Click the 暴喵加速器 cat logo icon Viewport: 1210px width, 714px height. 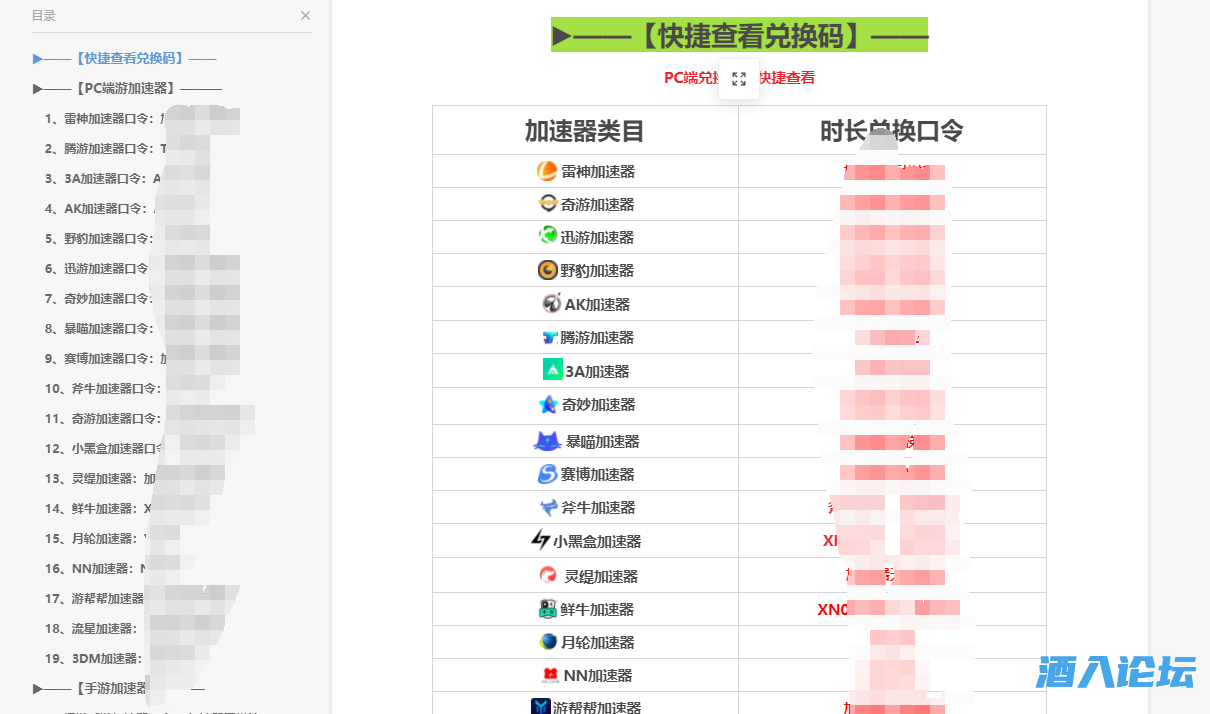point(546,441)
